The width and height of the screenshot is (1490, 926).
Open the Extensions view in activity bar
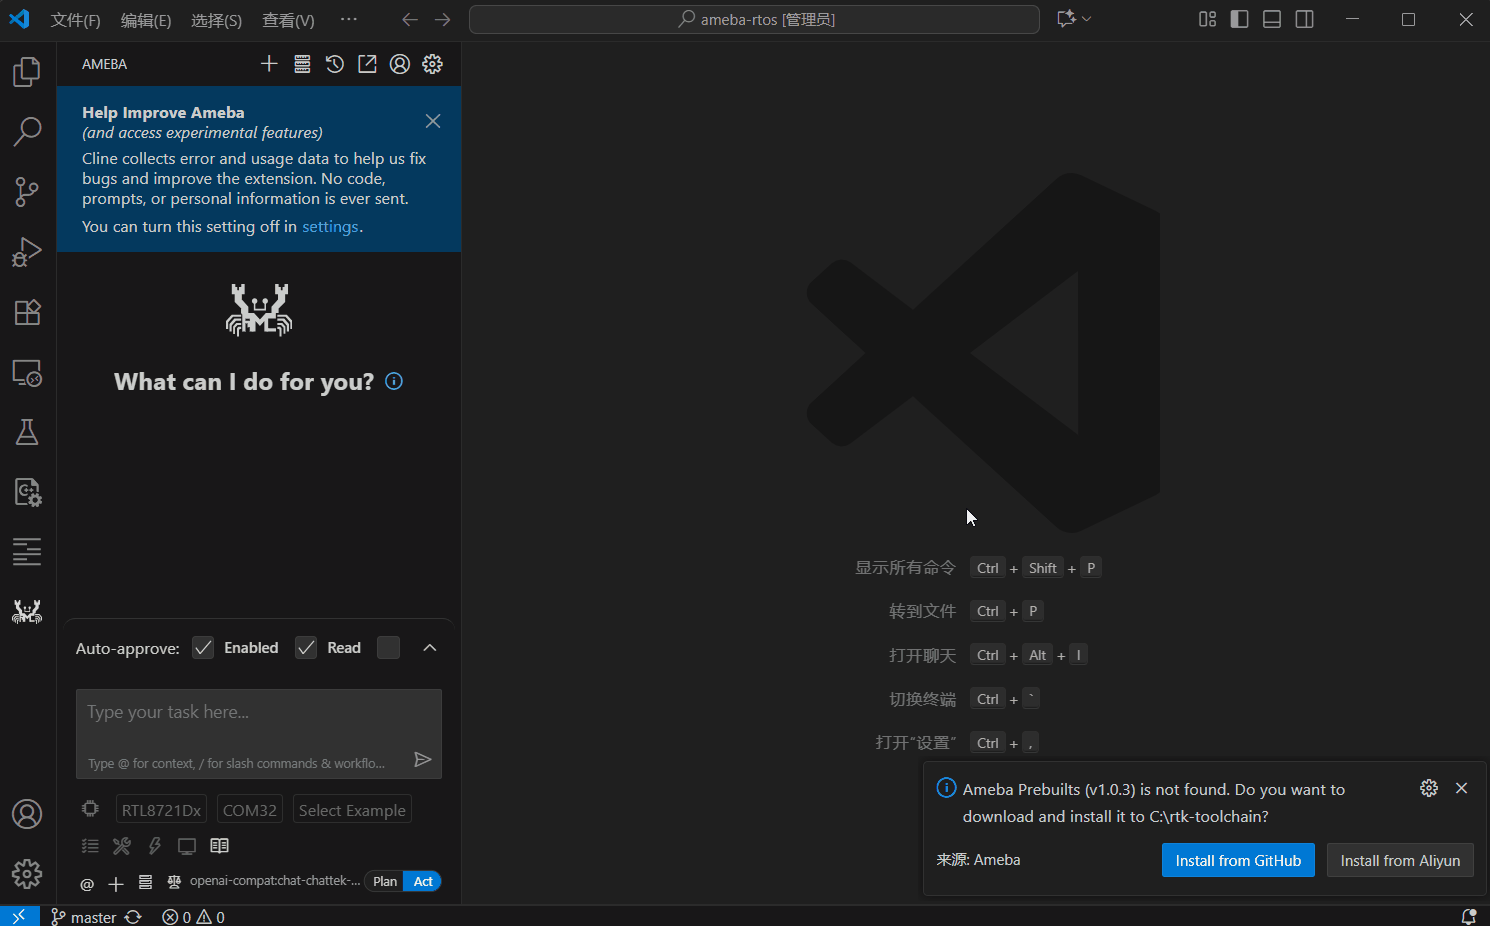point(27,312)
